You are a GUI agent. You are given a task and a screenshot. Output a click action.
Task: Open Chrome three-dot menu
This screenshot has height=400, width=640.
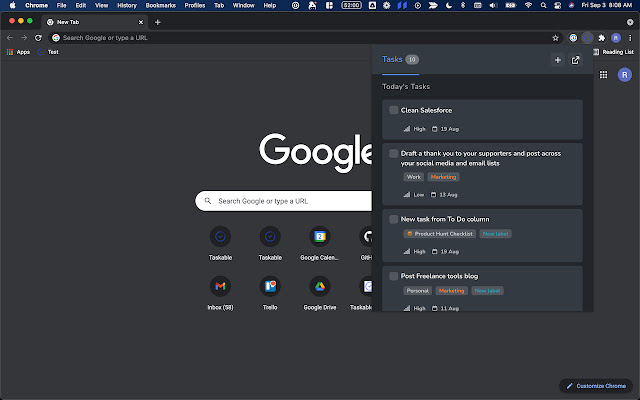(x=630, y=38)
